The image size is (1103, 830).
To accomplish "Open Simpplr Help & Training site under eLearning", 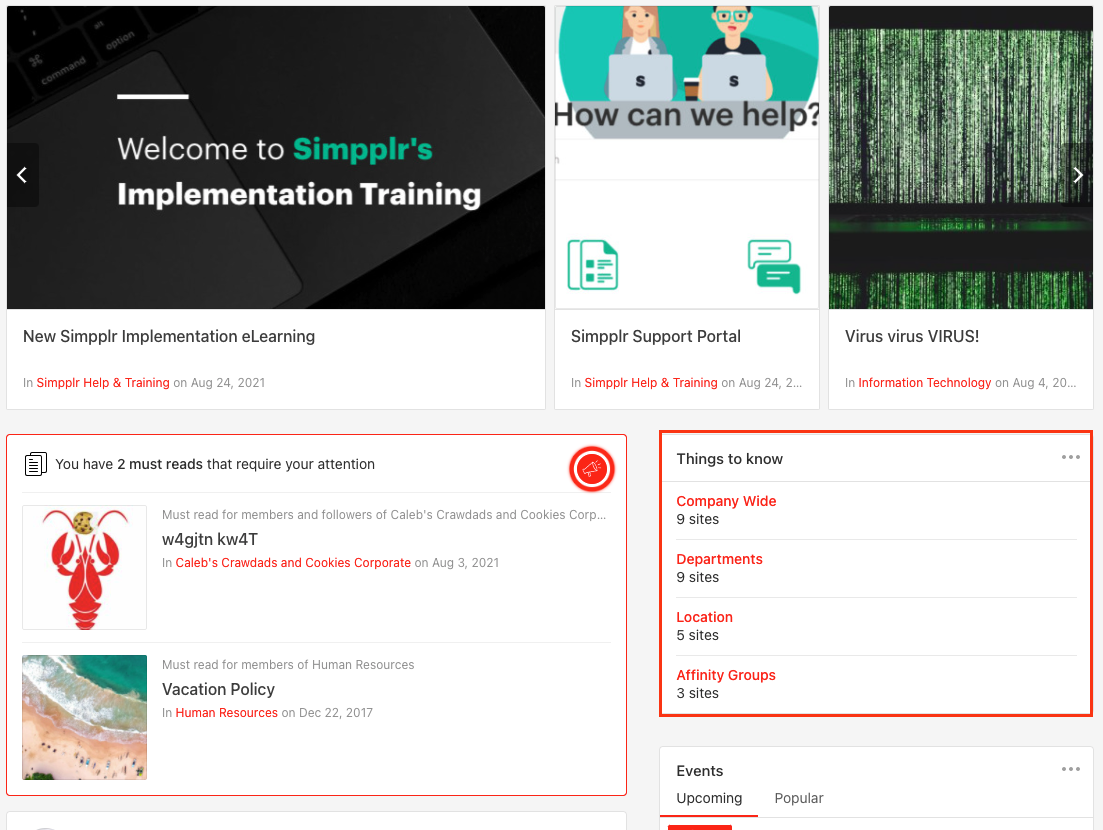I will coord(103,383).
